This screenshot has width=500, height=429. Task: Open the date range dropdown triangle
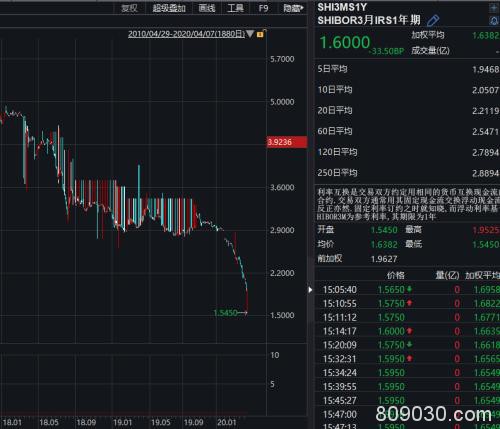250,34
